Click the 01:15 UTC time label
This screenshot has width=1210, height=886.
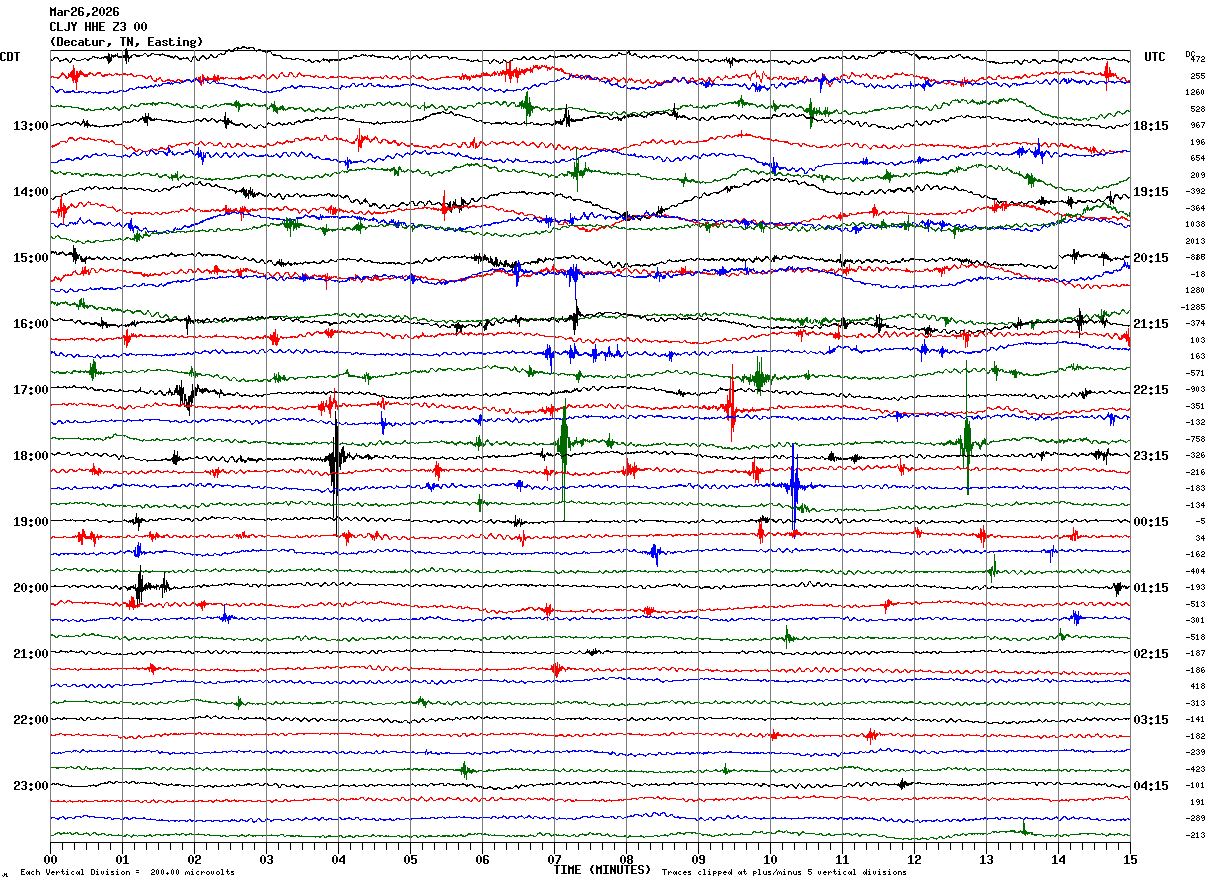[x=1151, y=588]
